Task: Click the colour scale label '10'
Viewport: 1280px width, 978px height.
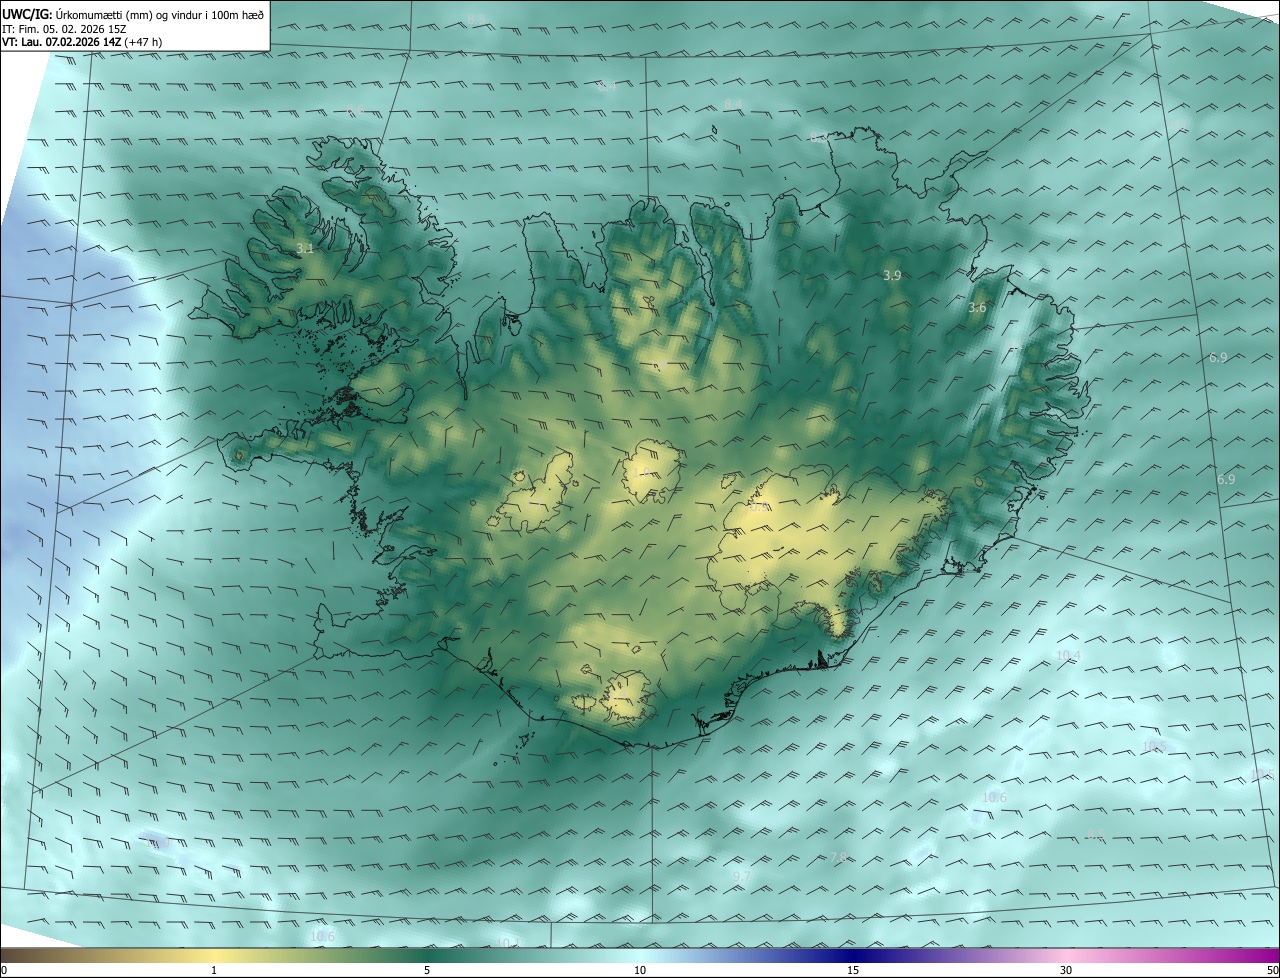Action: (640, 970)
